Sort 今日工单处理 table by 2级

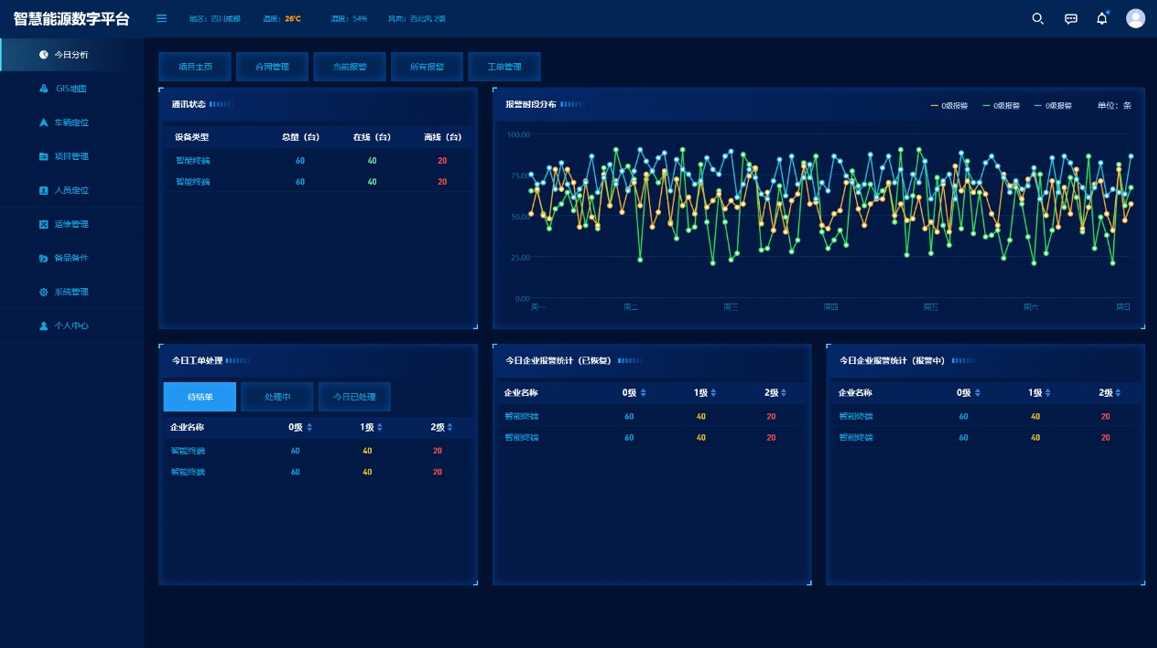(x=450, y=427)
